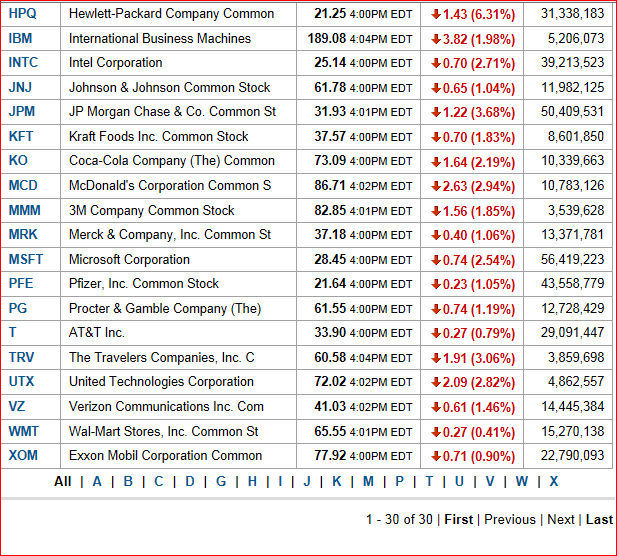Open the T ticker for AT&T

tap(13, 333)
